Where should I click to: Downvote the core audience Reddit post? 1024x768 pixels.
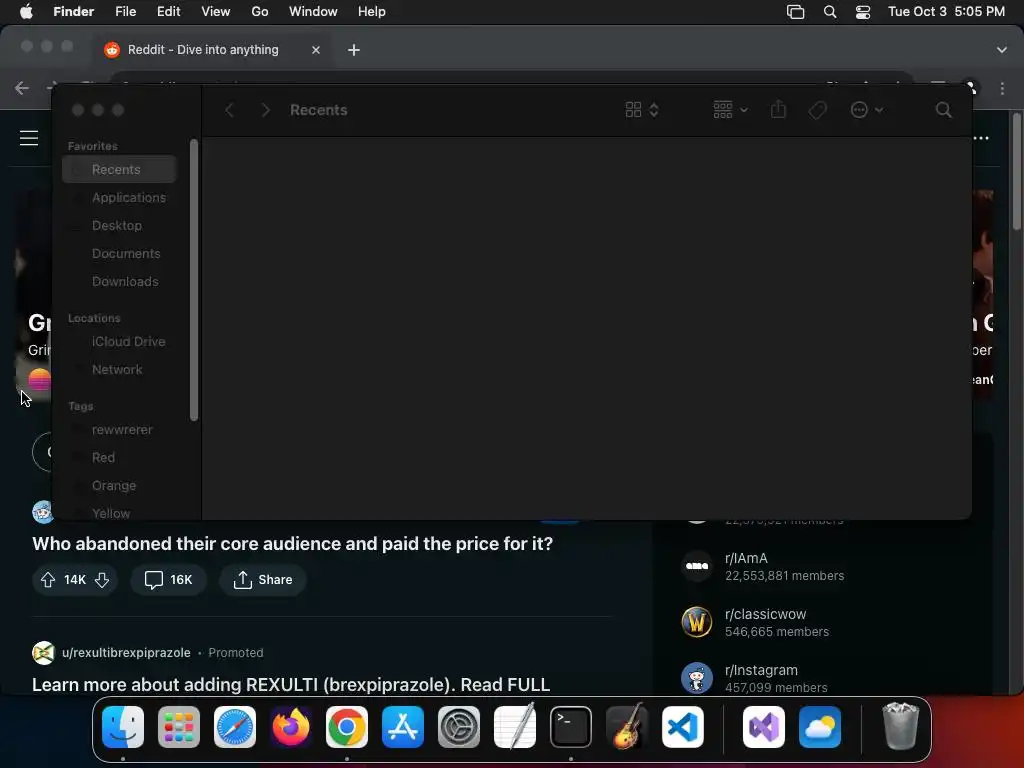[x=102, y=579]
